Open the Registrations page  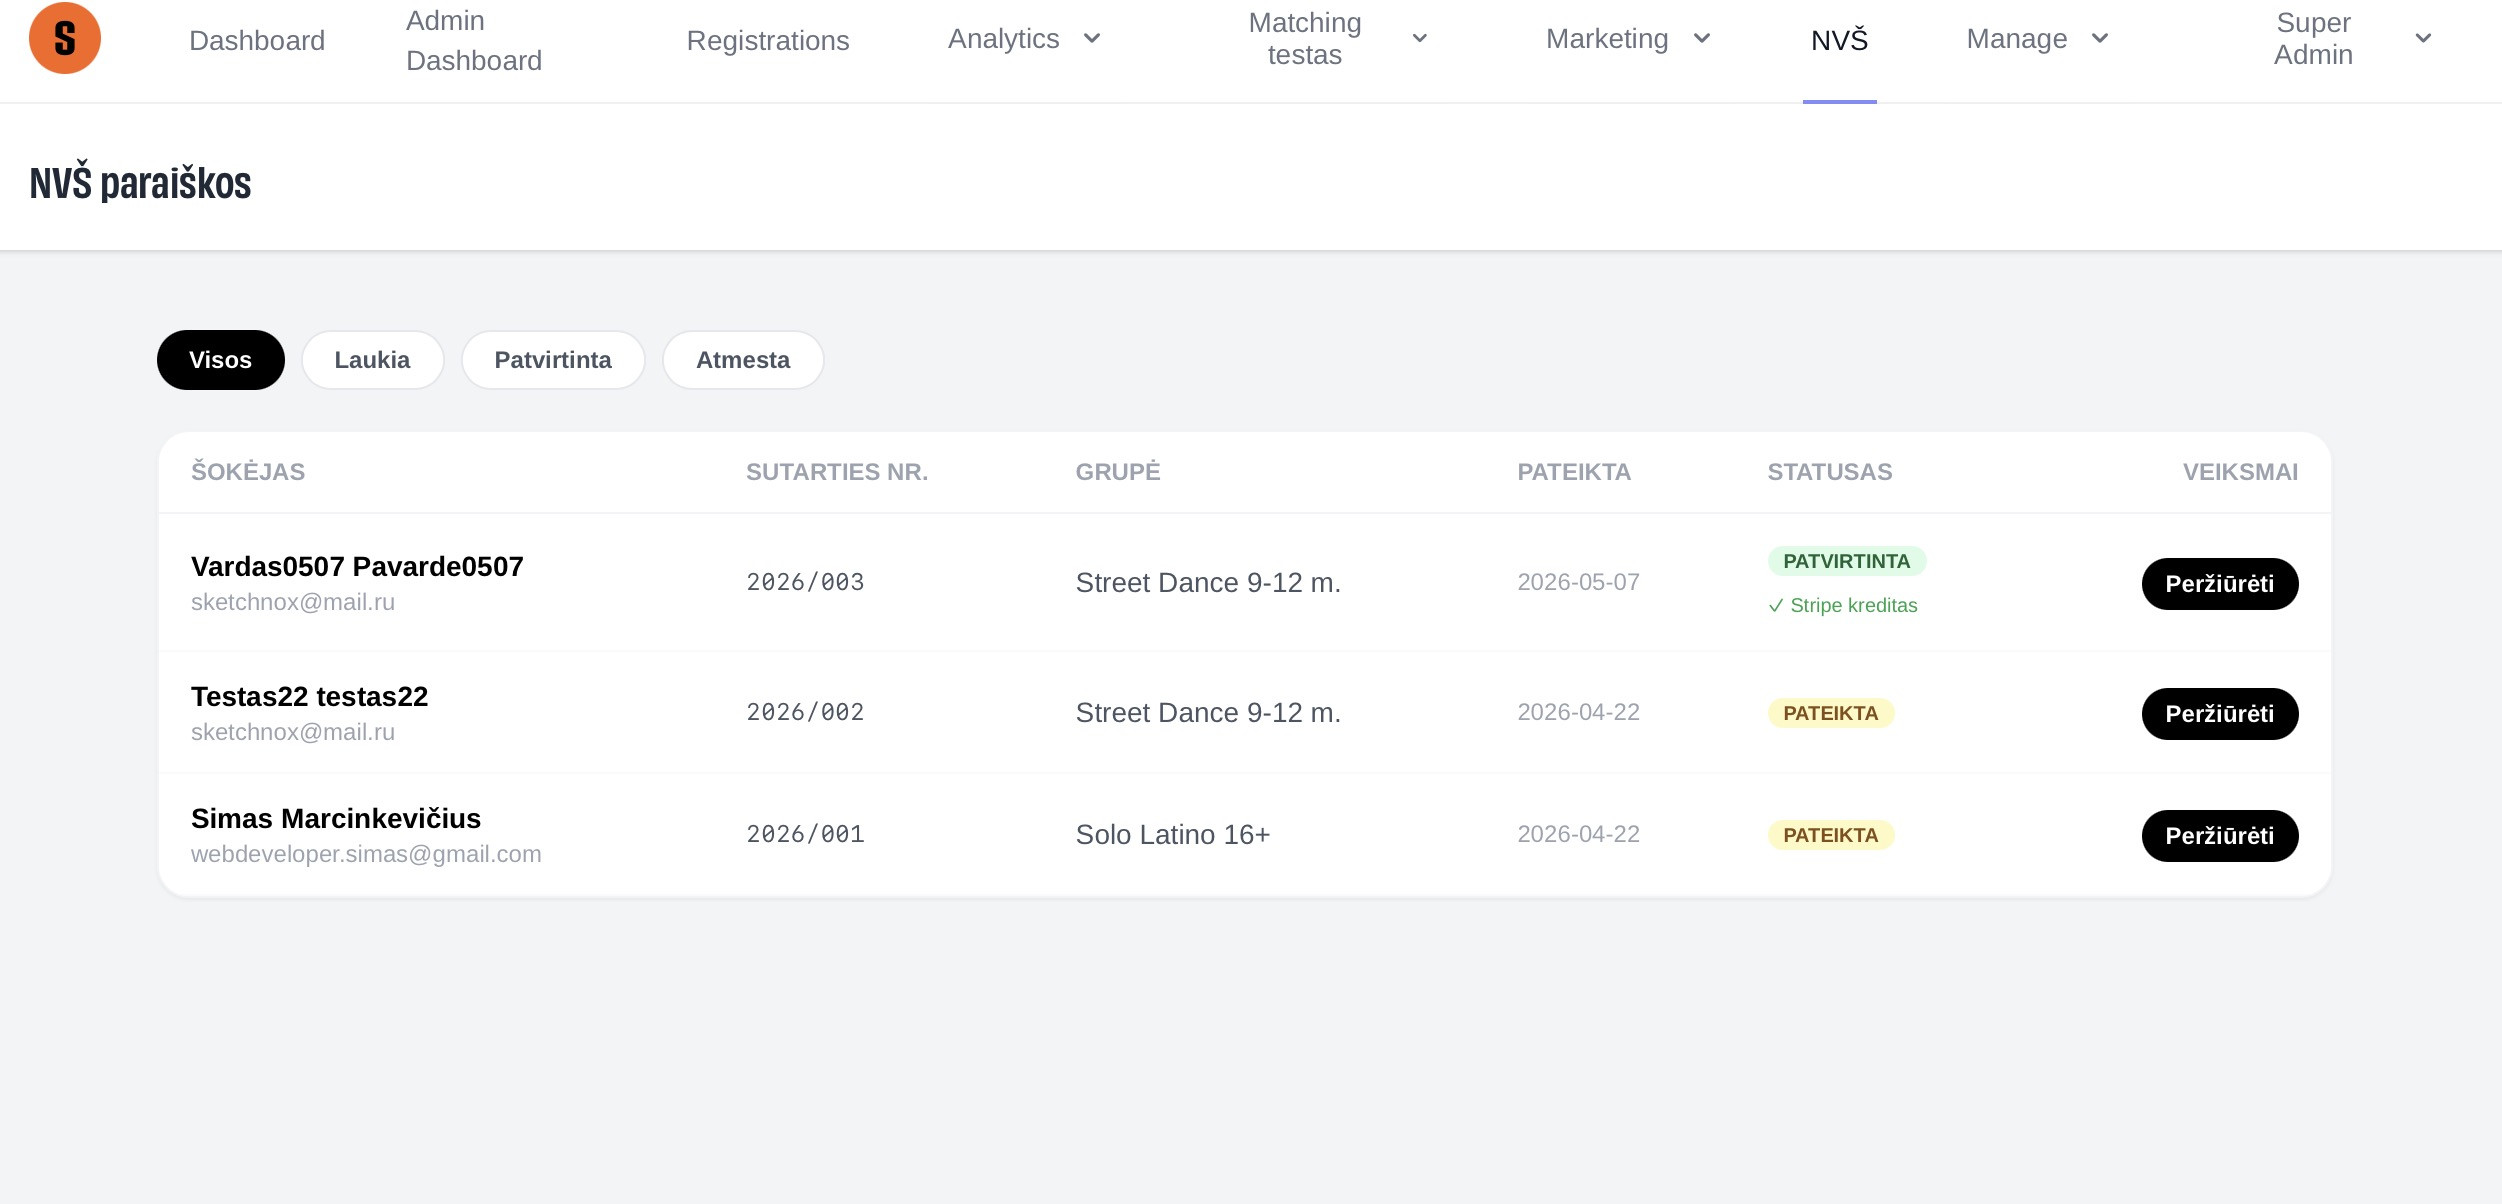[768, 40]
